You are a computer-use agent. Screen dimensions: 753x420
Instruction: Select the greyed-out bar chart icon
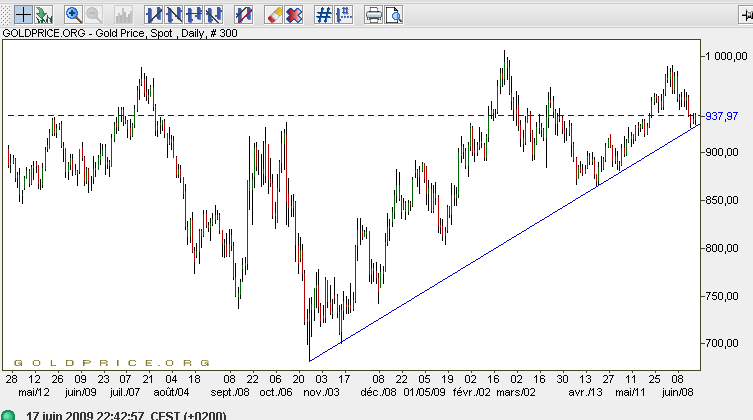124,15
